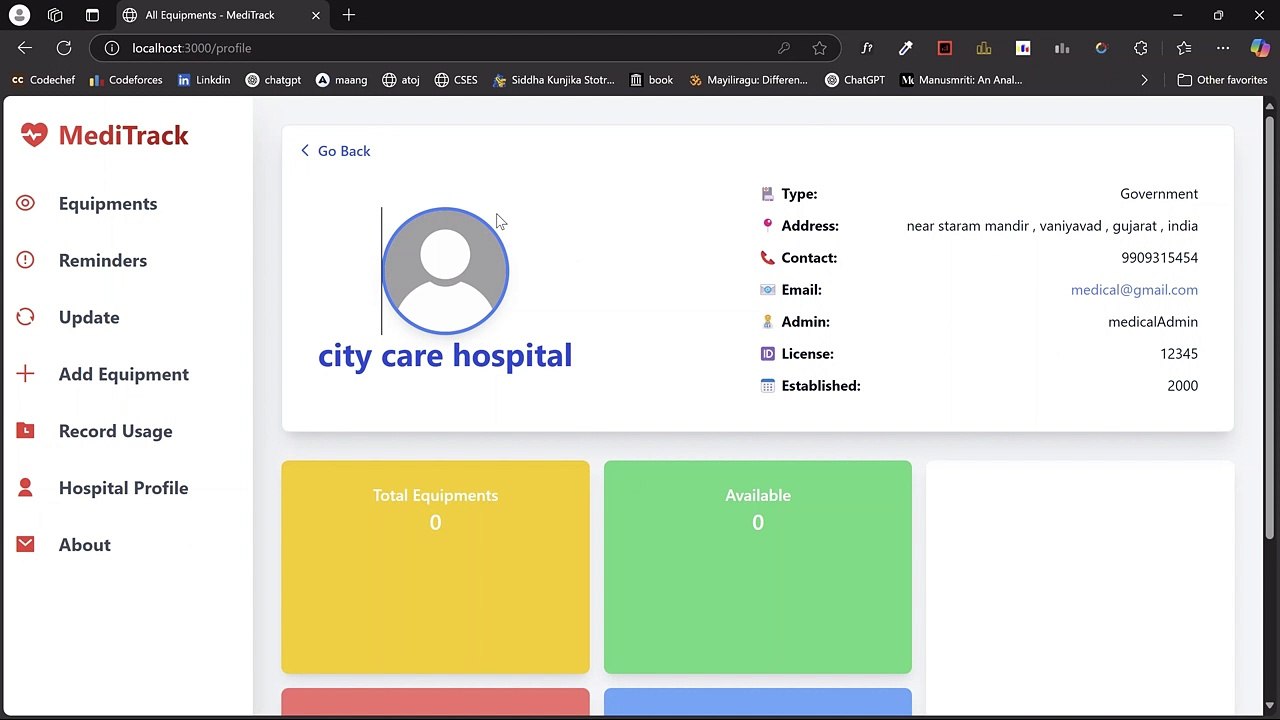This screenshot has width=1280, height=720.
Task: Bookmark the page with the star icon
Action: click(819, 48)
